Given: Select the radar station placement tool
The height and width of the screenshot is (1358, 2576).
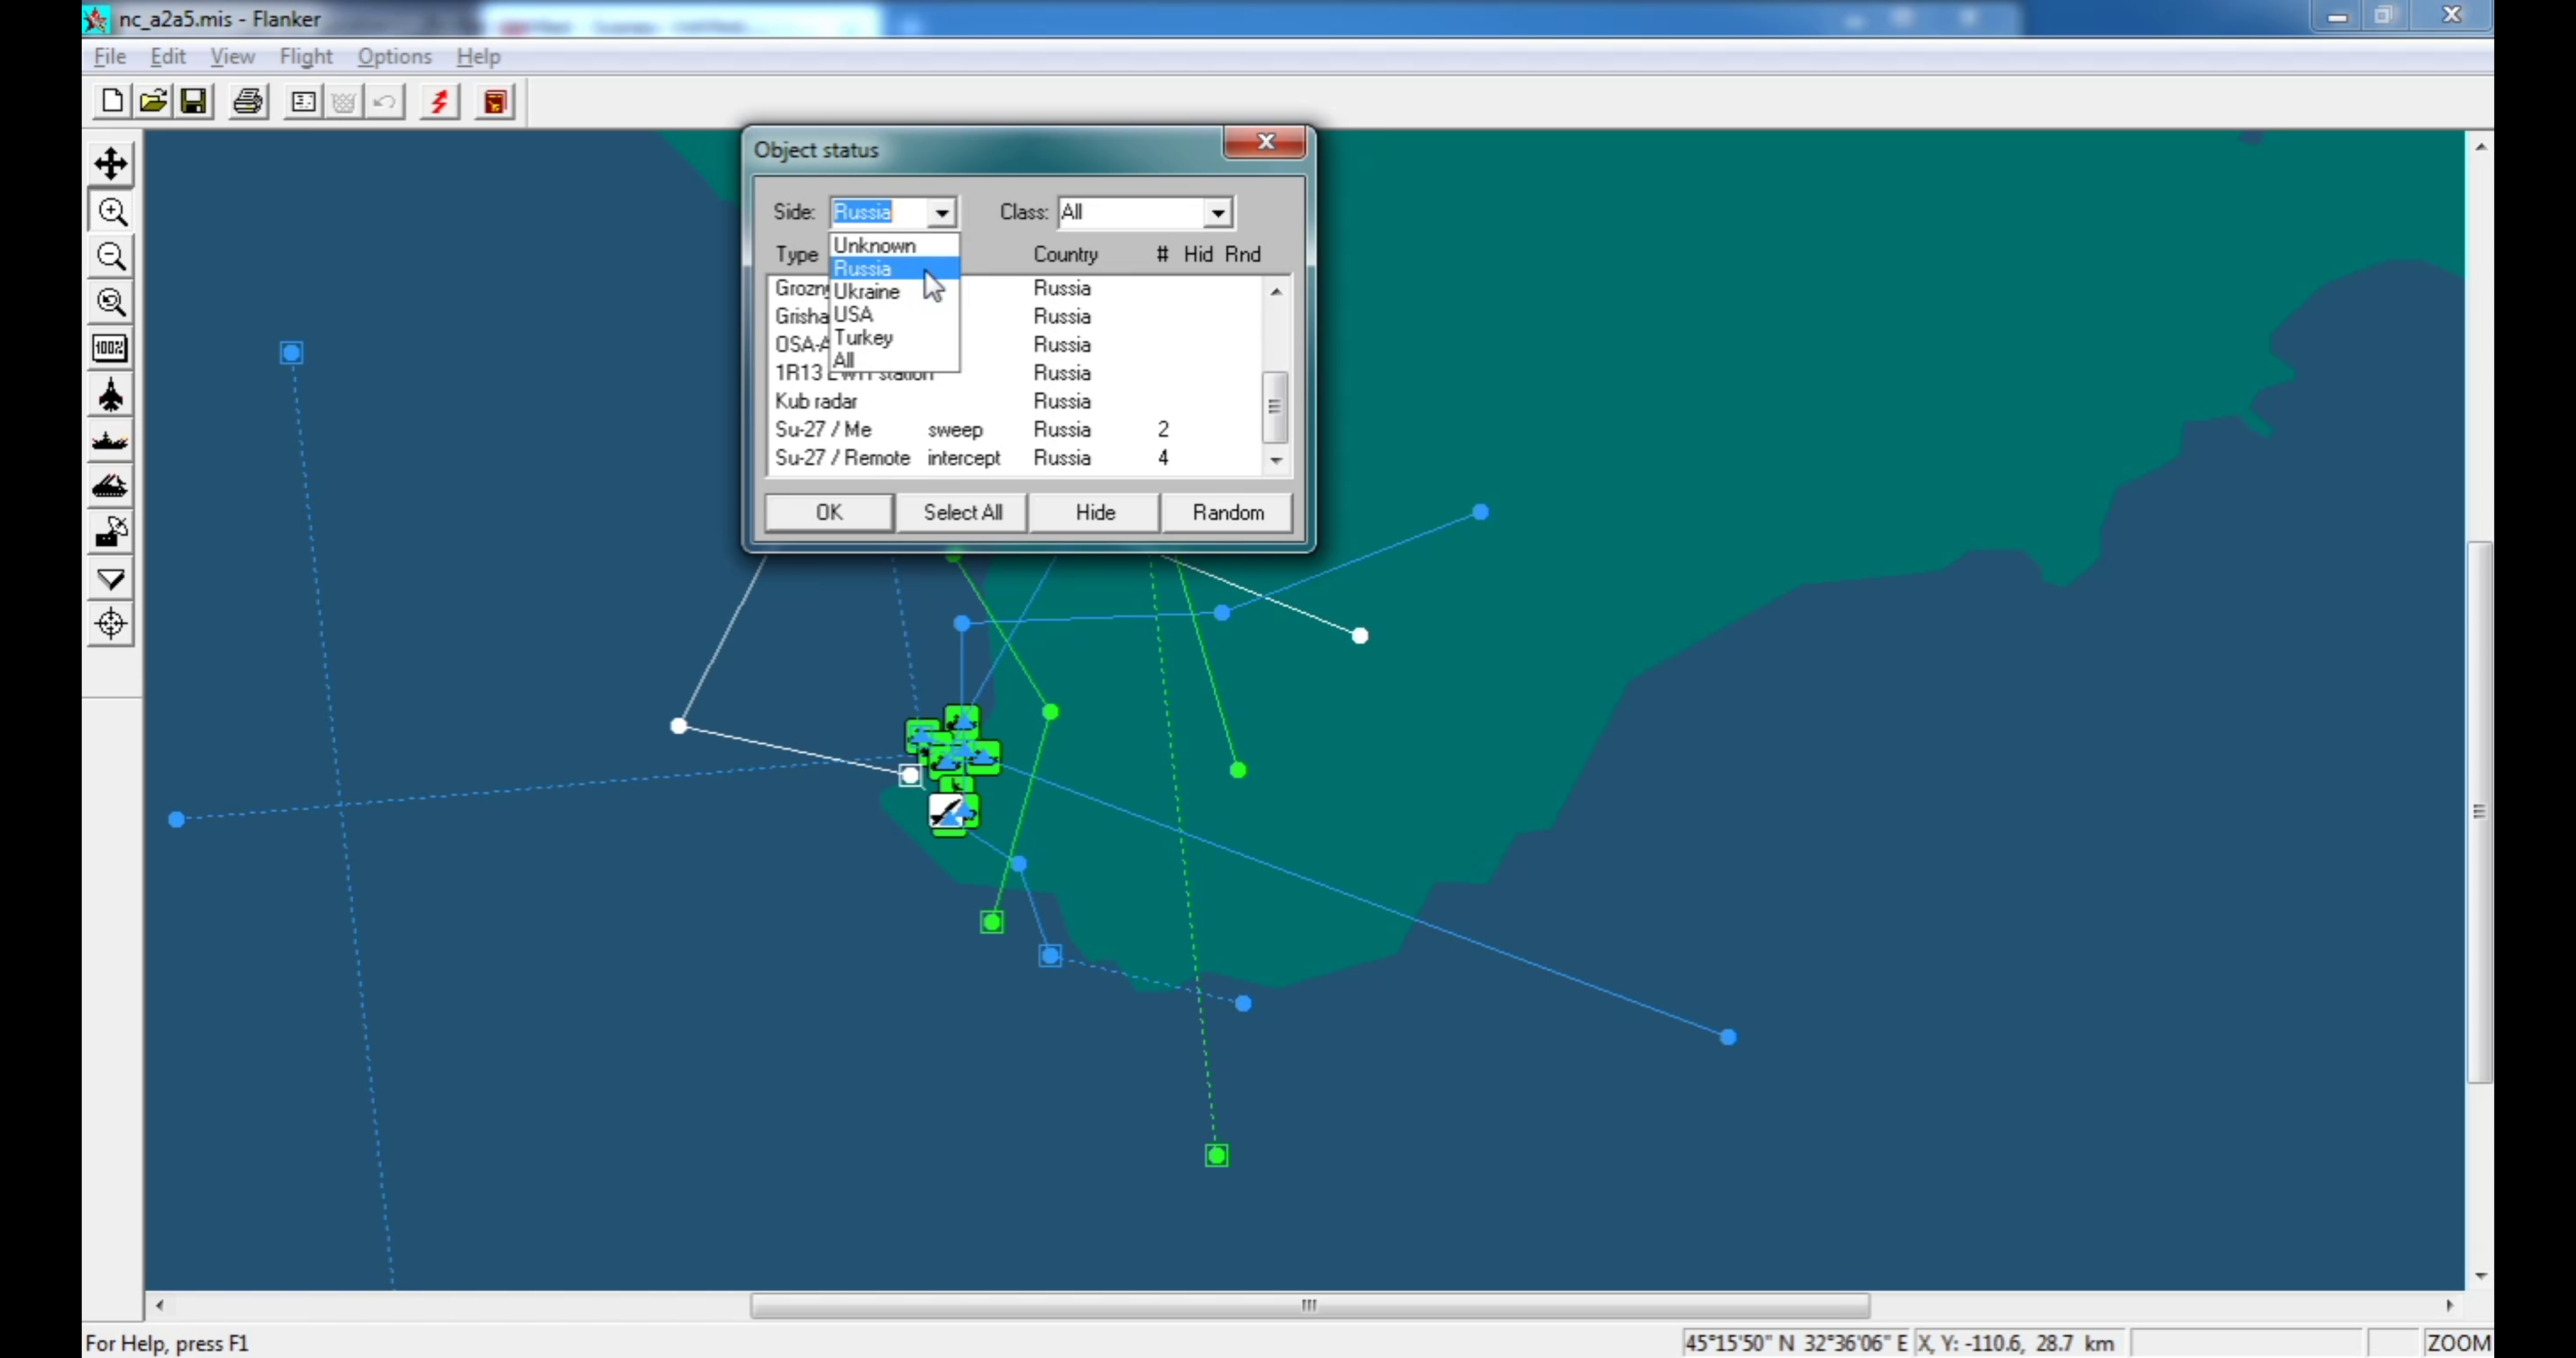Looking at the screenshot, I should coord(110,532).
